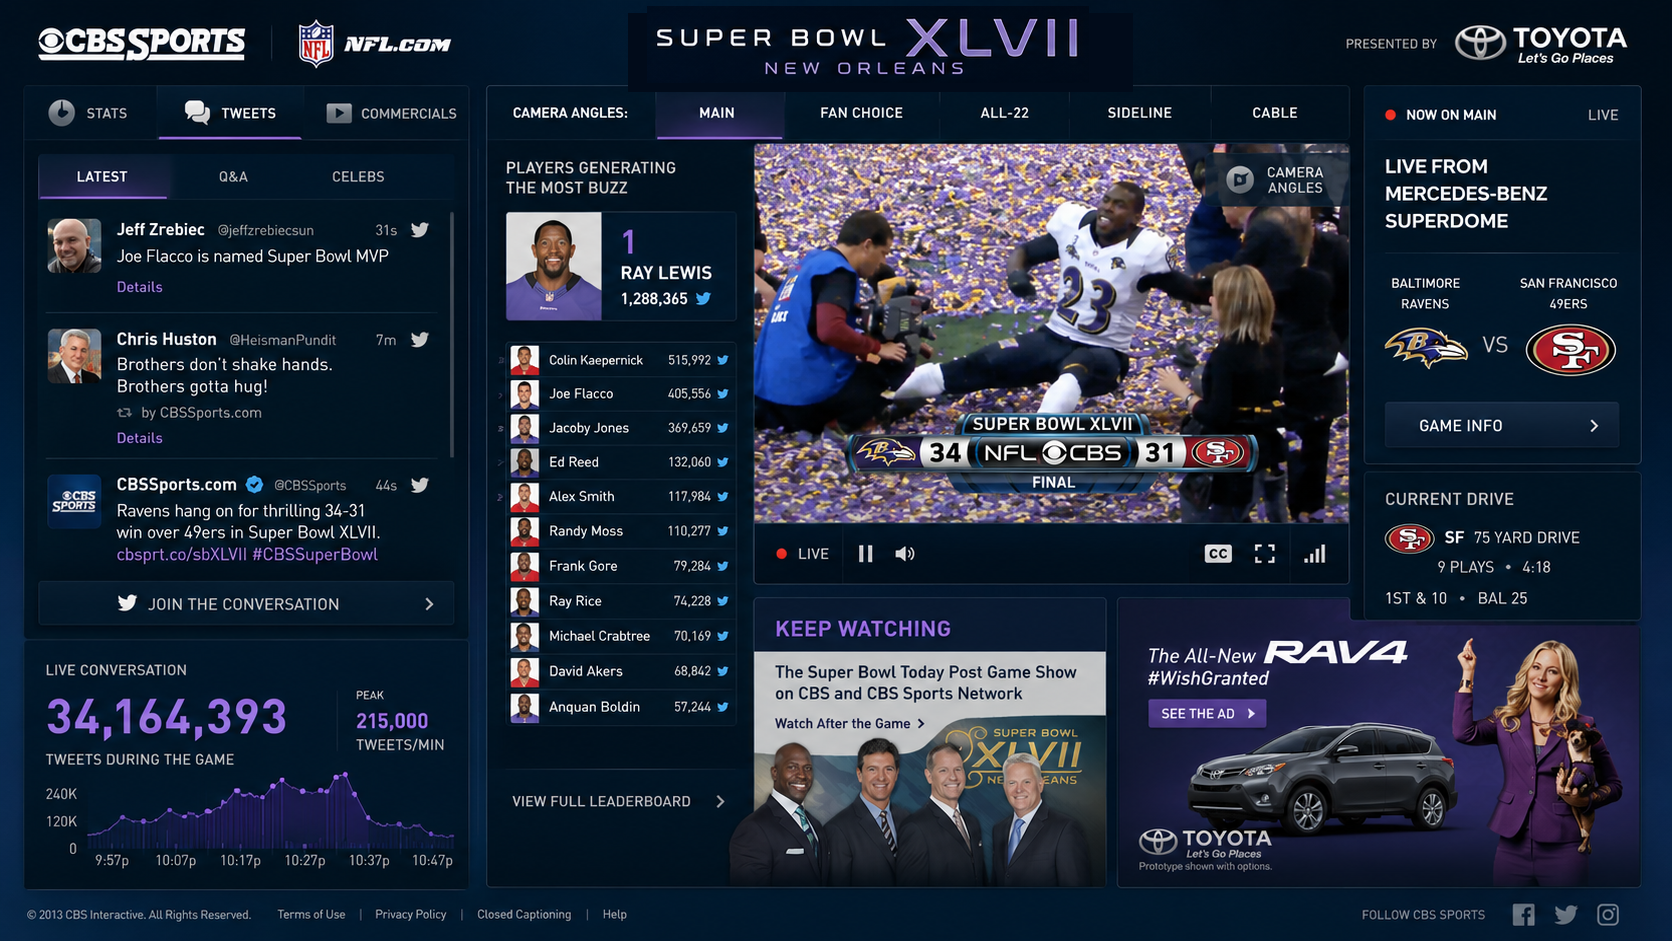Open the cbsprt.co/sbXLVII link
The width and height of the screenshot is (1672, 941).
[181, 554]
